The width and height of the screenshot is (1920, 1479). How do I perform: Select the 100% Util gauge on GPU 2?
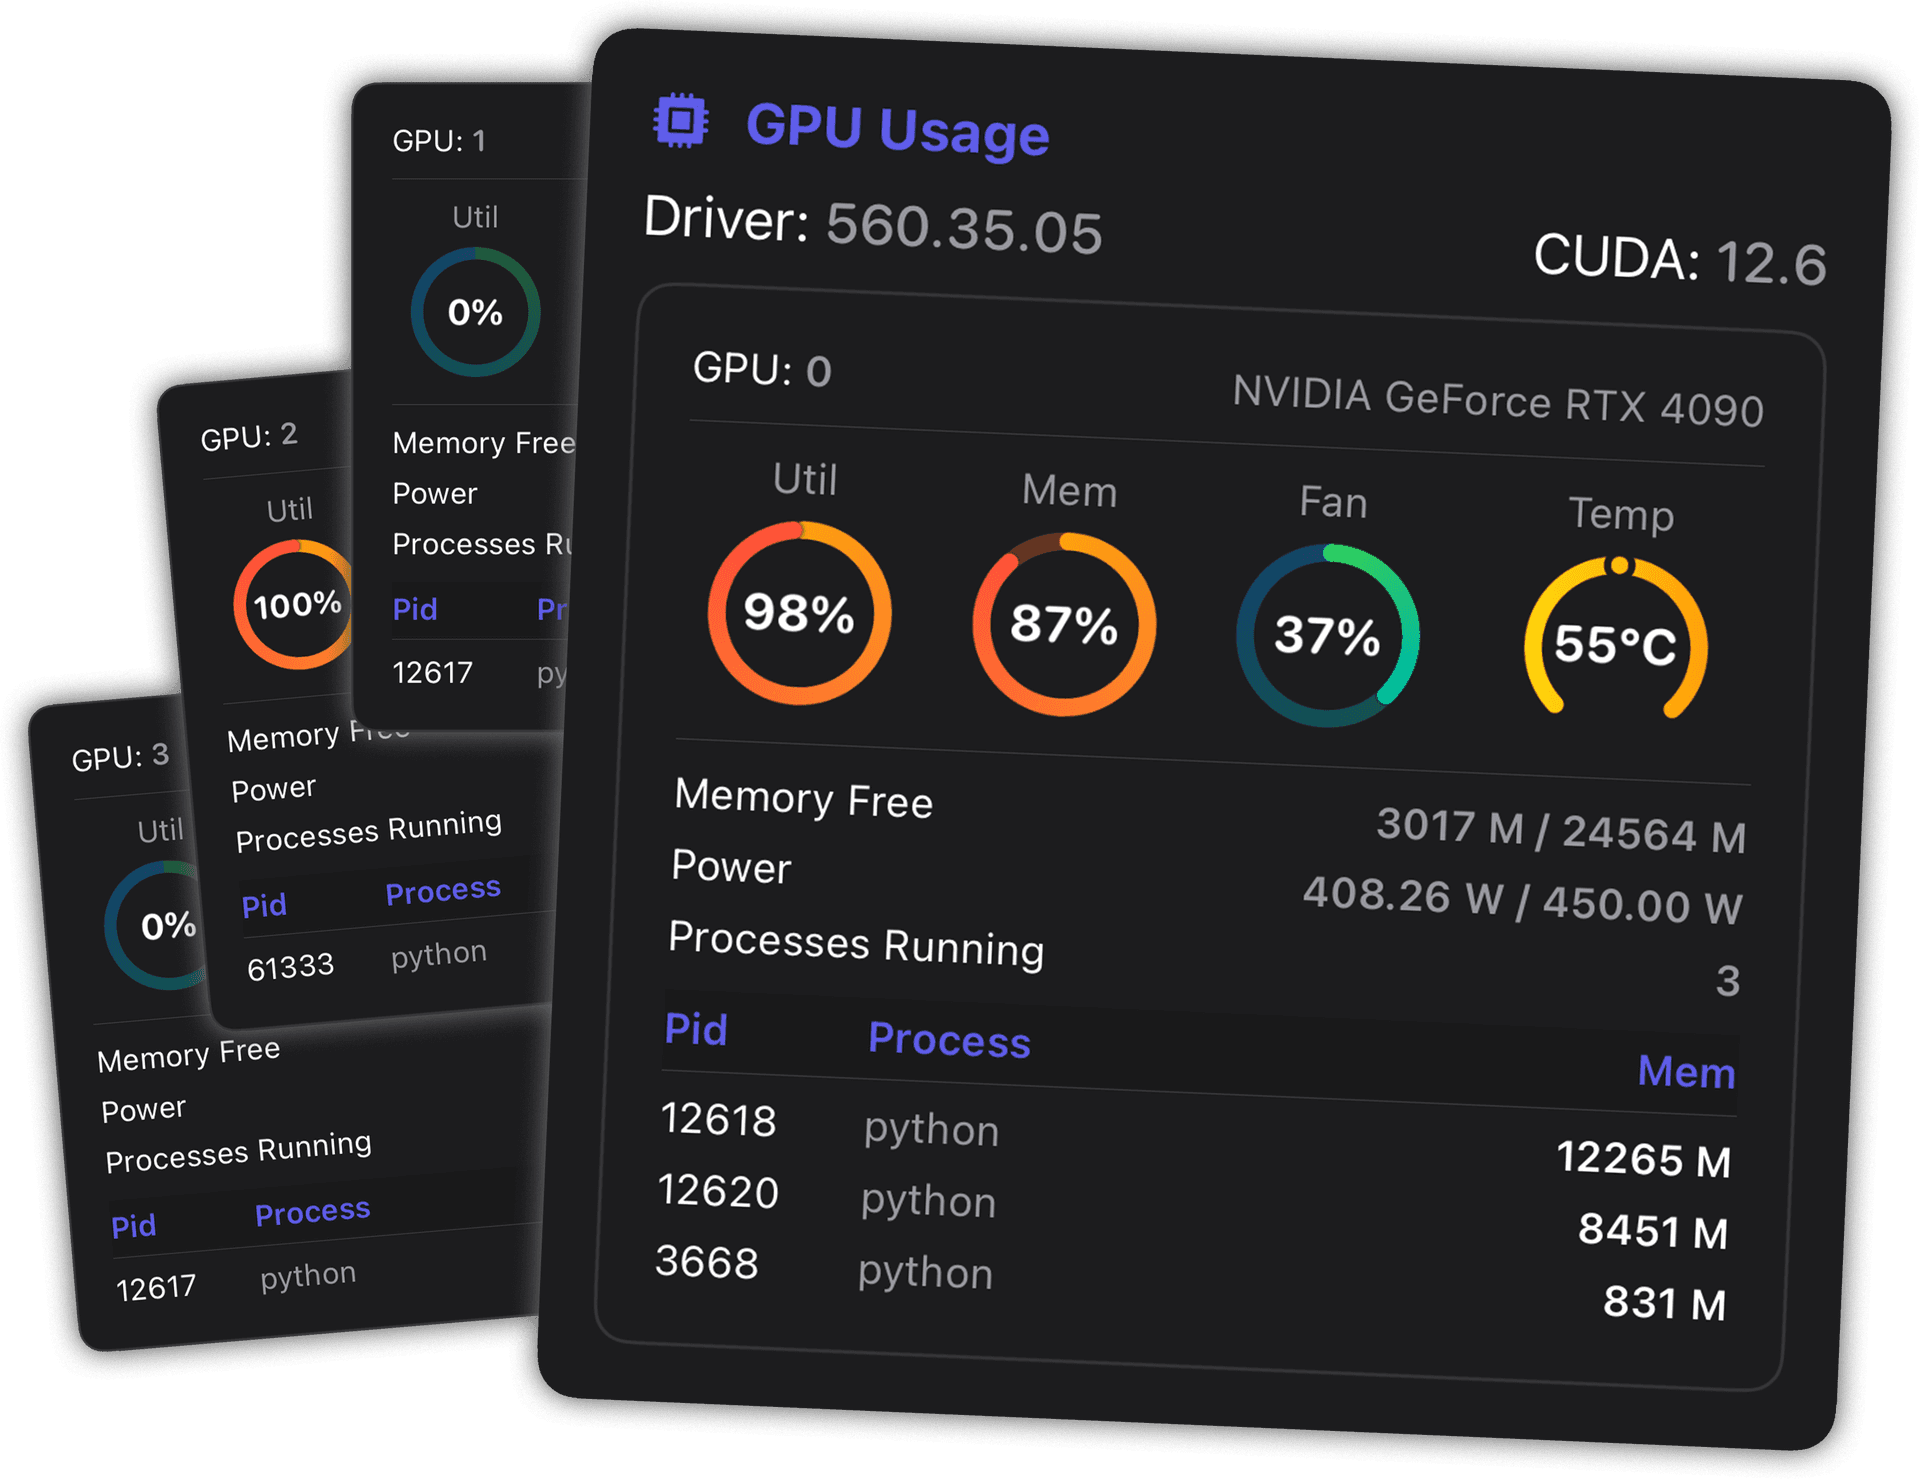point(293,602)
